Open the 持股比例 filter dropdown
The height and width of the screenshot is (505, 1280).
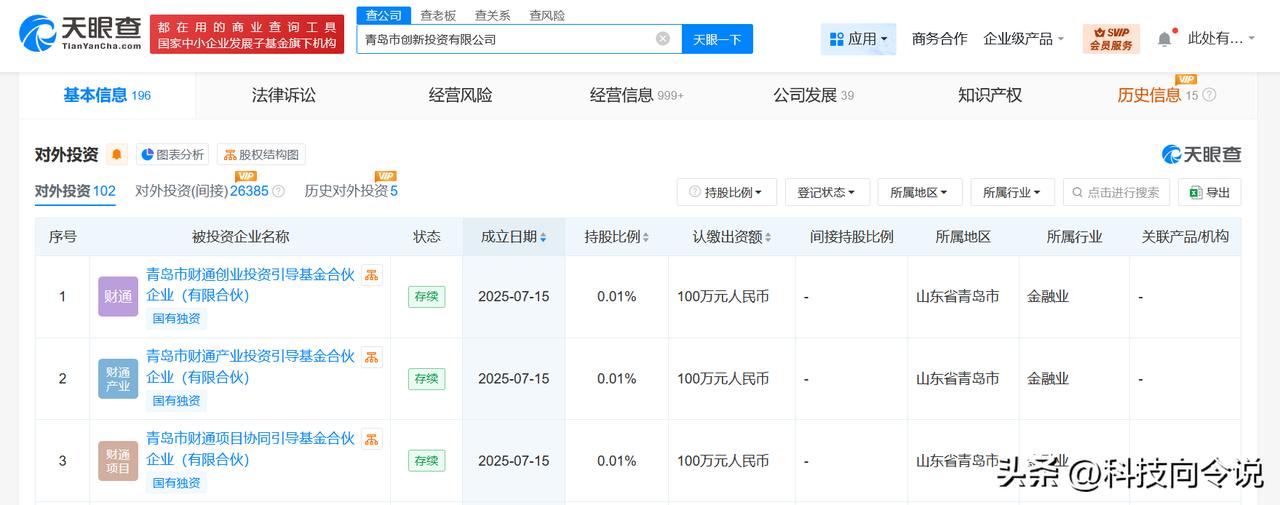coord(727,192)
